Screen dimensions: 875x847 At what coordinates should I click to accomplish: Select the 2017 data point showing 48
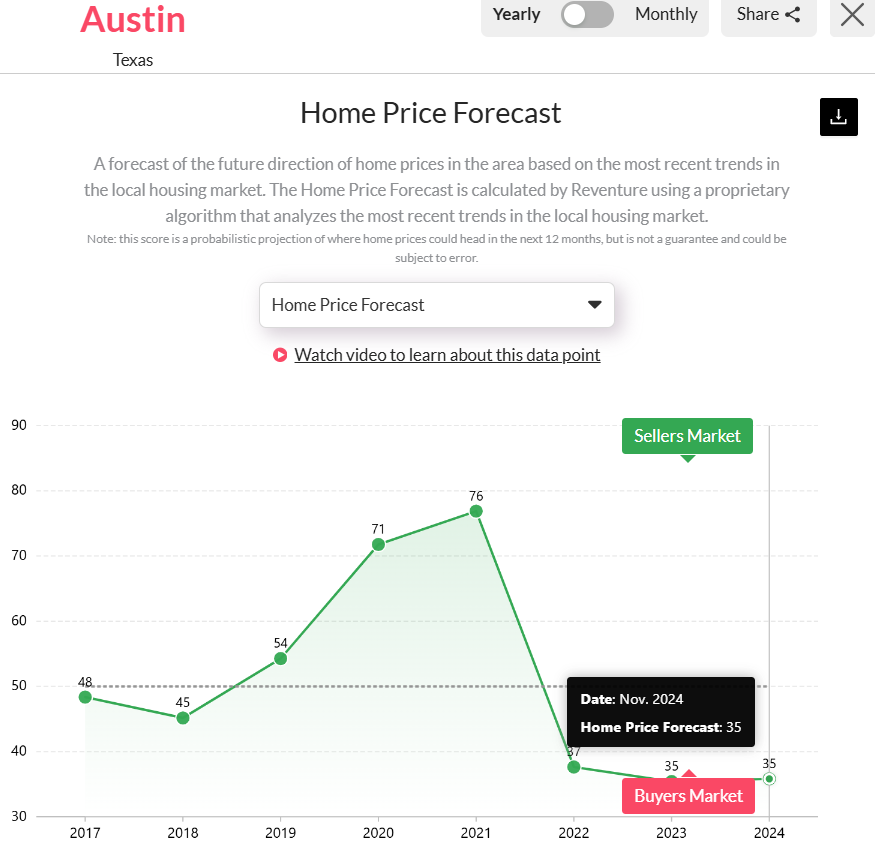point(86,697)
